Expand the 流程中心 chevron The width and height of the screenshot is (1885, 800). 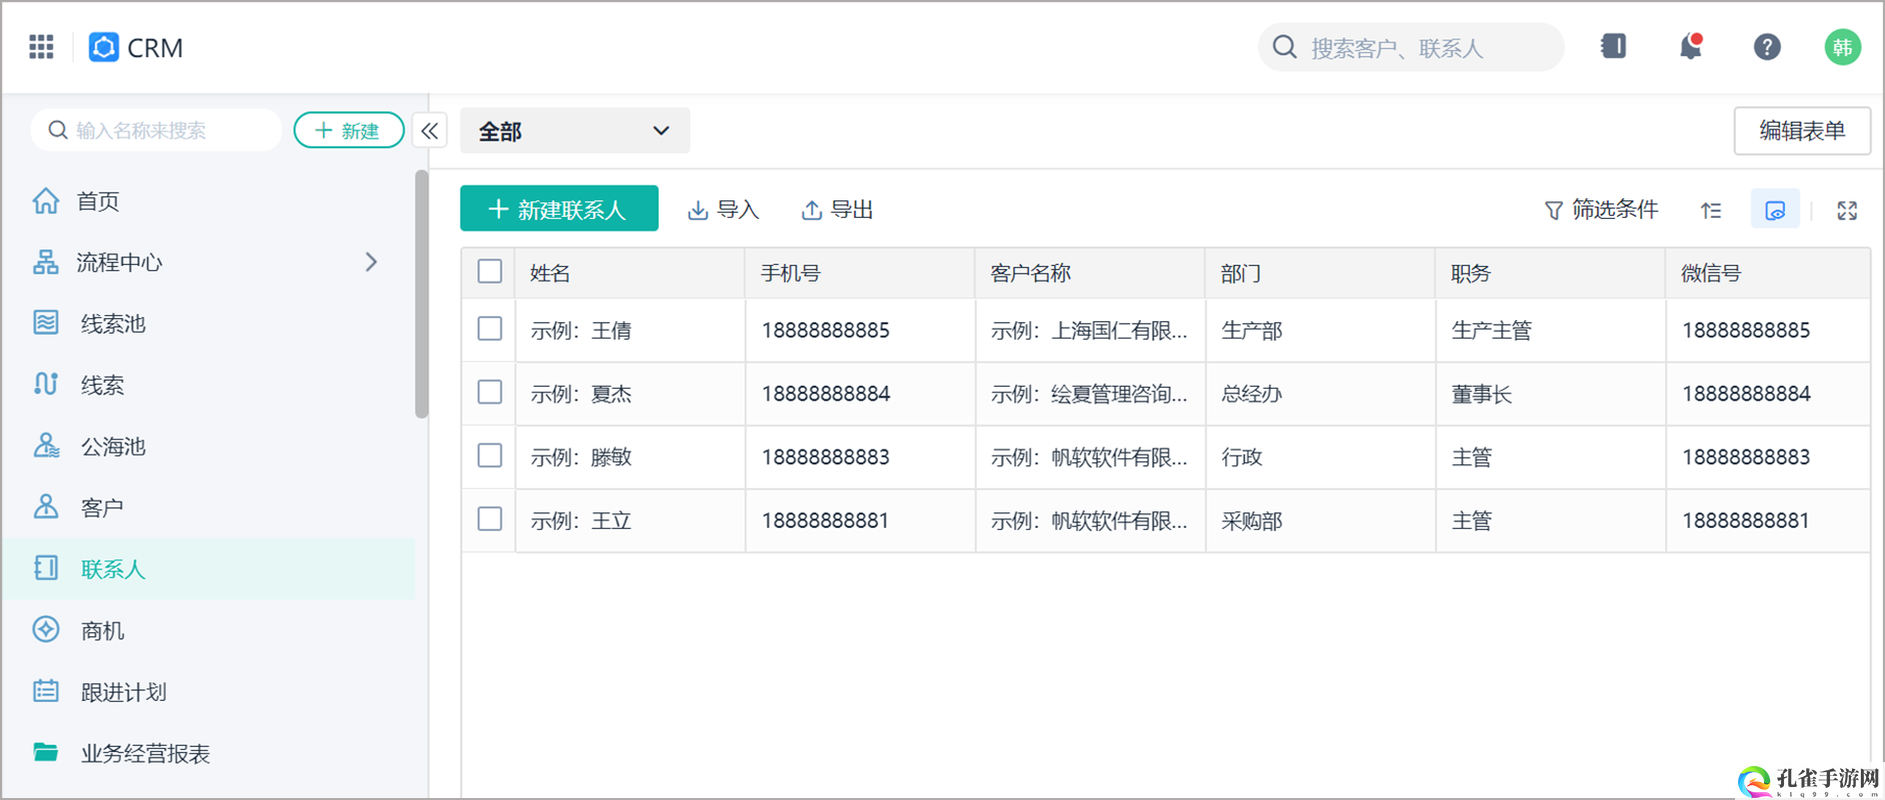[371, 262]
